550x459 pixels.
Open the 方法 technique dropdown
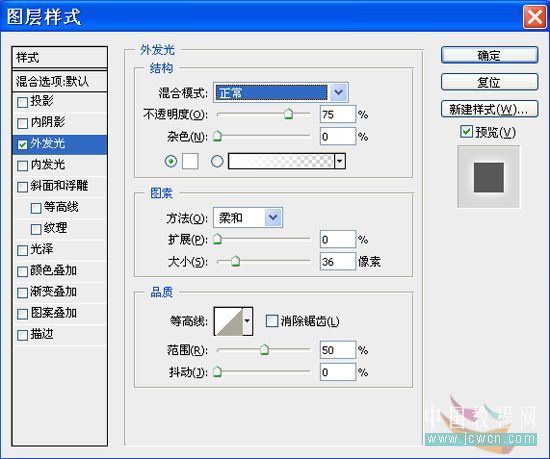[x=248, y=218]
